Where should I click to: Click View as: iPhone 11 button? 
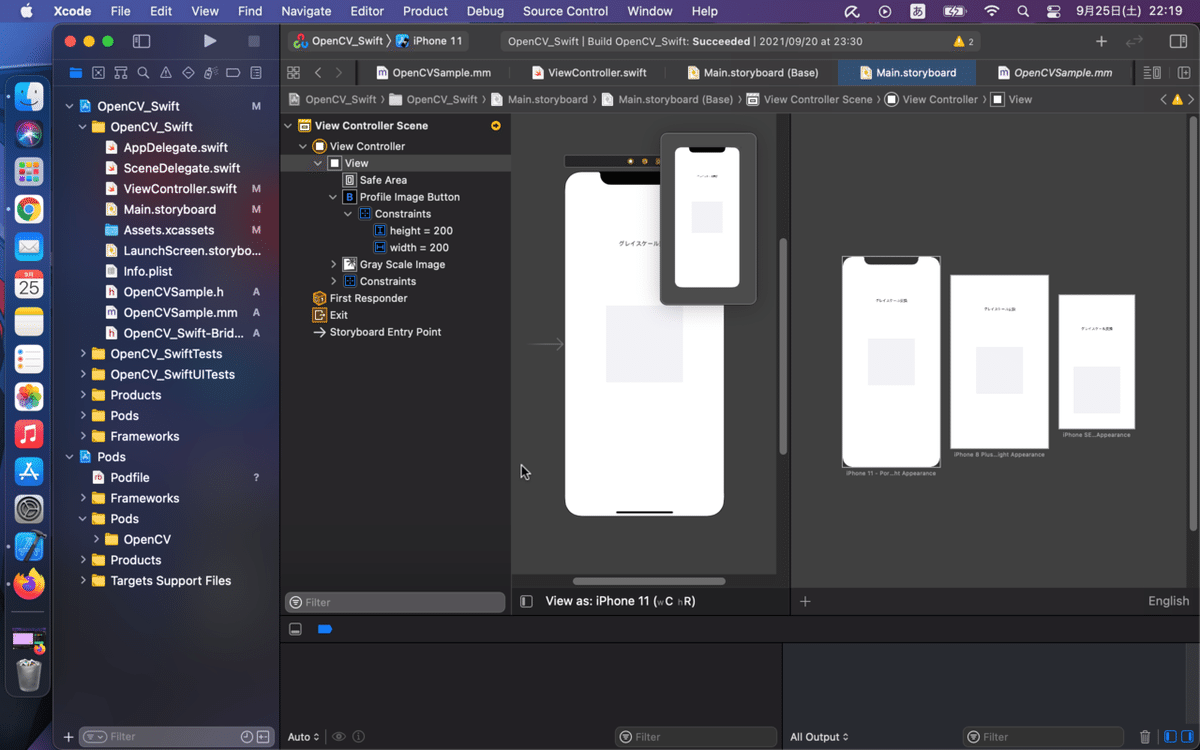coord(619,601)
